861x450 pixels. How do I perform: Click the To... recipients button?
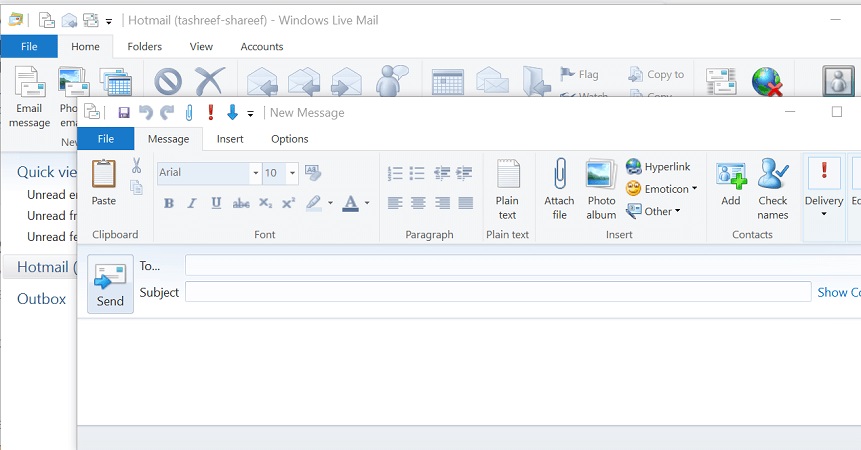point(149,266)
